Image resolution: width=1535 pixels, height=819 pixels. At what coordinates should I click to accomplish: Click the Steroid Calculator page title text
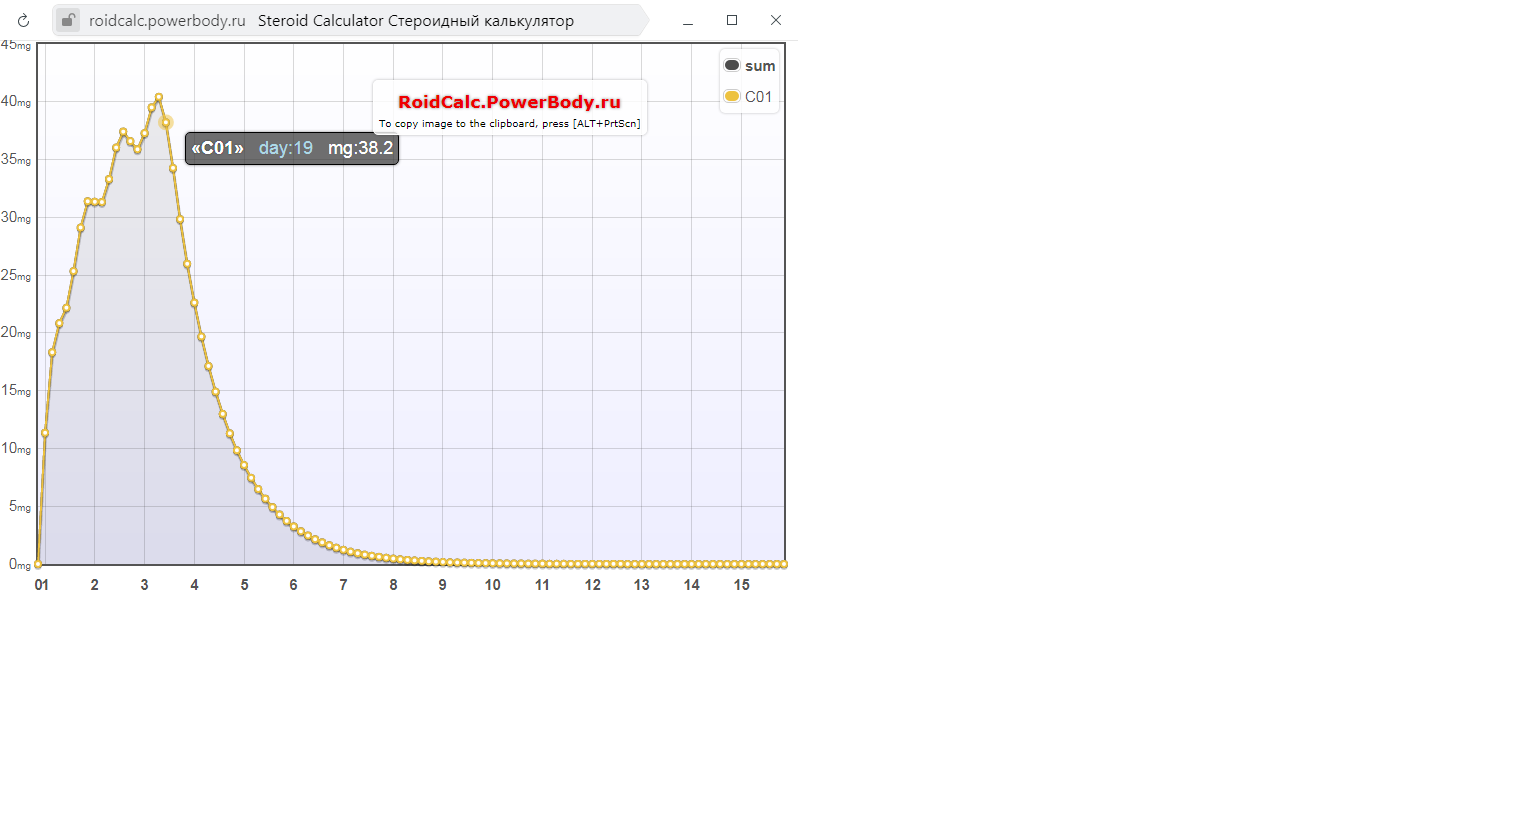click(415, 21)
